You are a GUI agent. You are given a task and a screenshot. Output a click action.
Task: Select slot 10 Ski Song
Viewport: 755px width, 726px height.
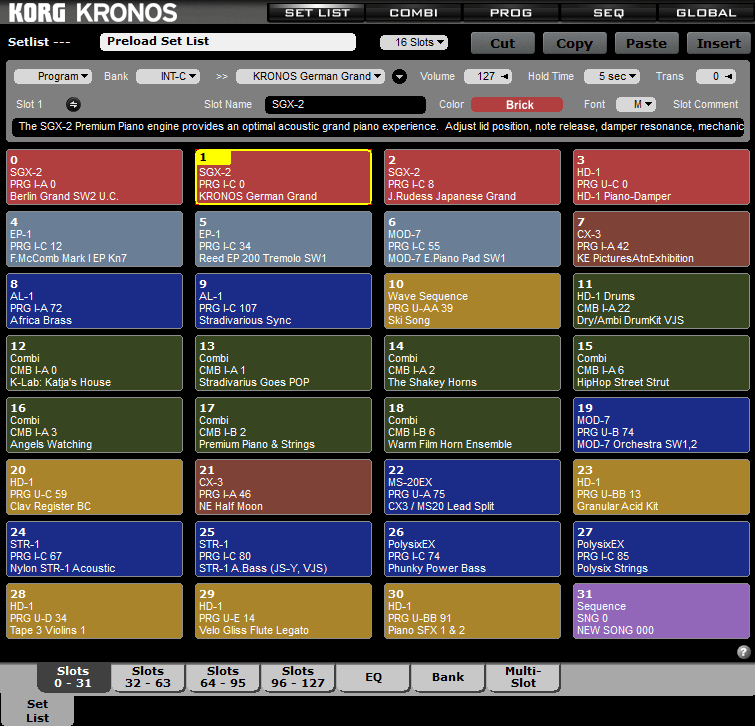(472, 301)
